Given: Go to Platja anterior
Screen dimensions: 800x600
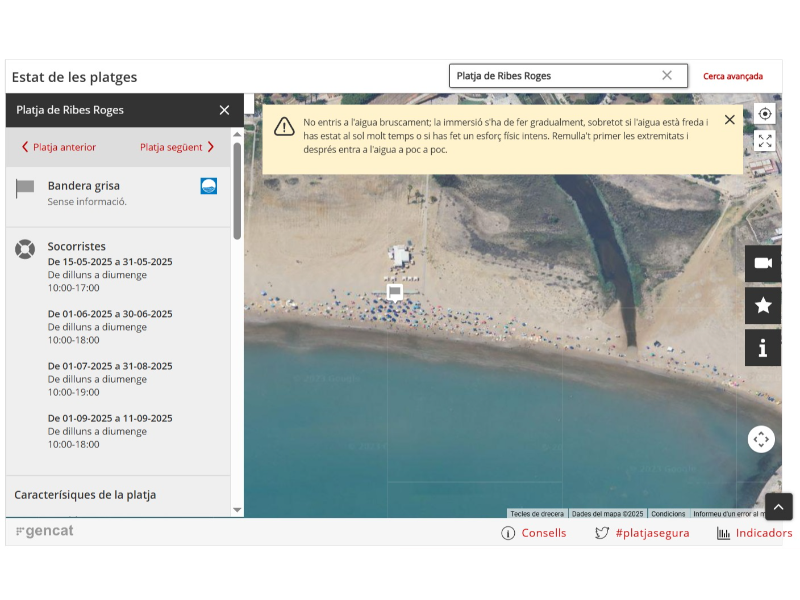Looking at the screenshot, I should pos(59,147).
